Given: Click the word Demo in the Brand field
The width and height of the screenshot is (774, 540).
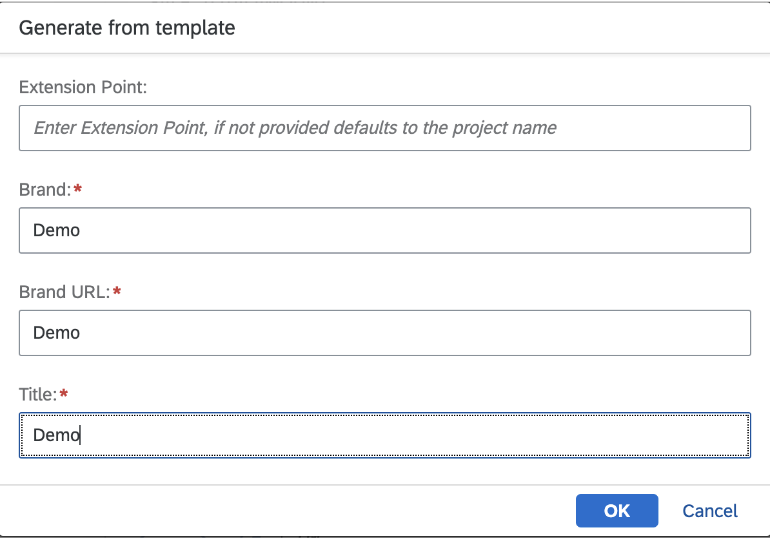Looking at the screenshot, I should point(56,231).
